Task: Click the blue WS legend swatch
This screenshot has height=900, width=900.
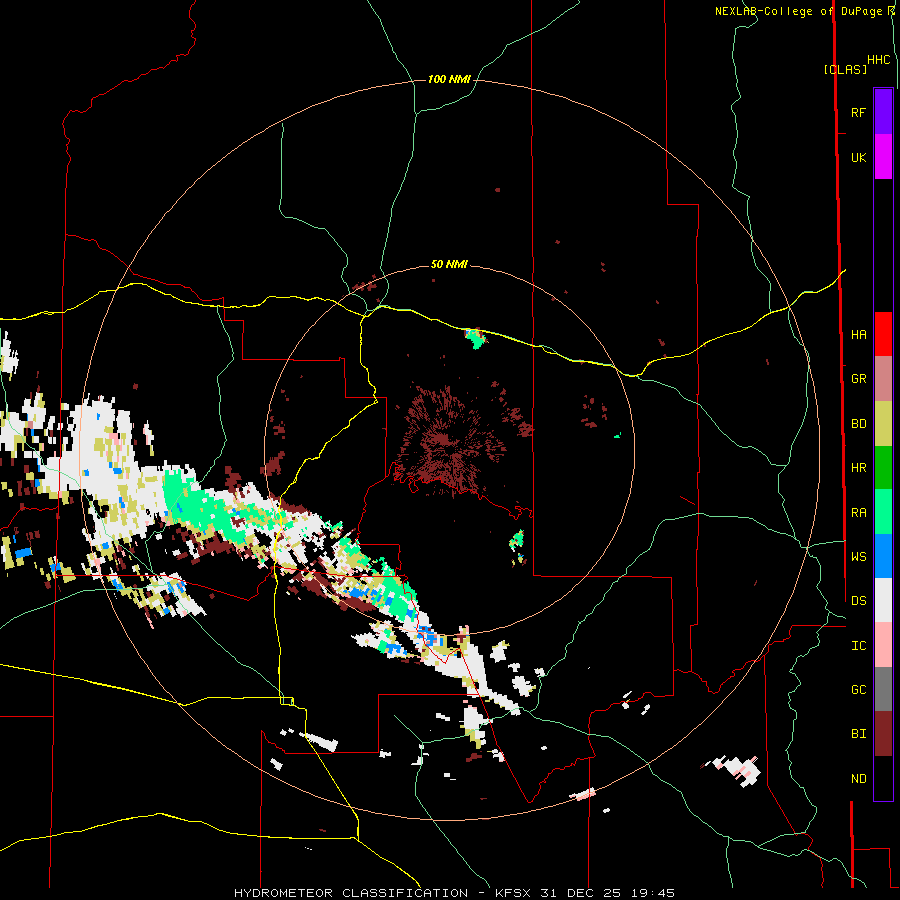Action: [883, 556]
